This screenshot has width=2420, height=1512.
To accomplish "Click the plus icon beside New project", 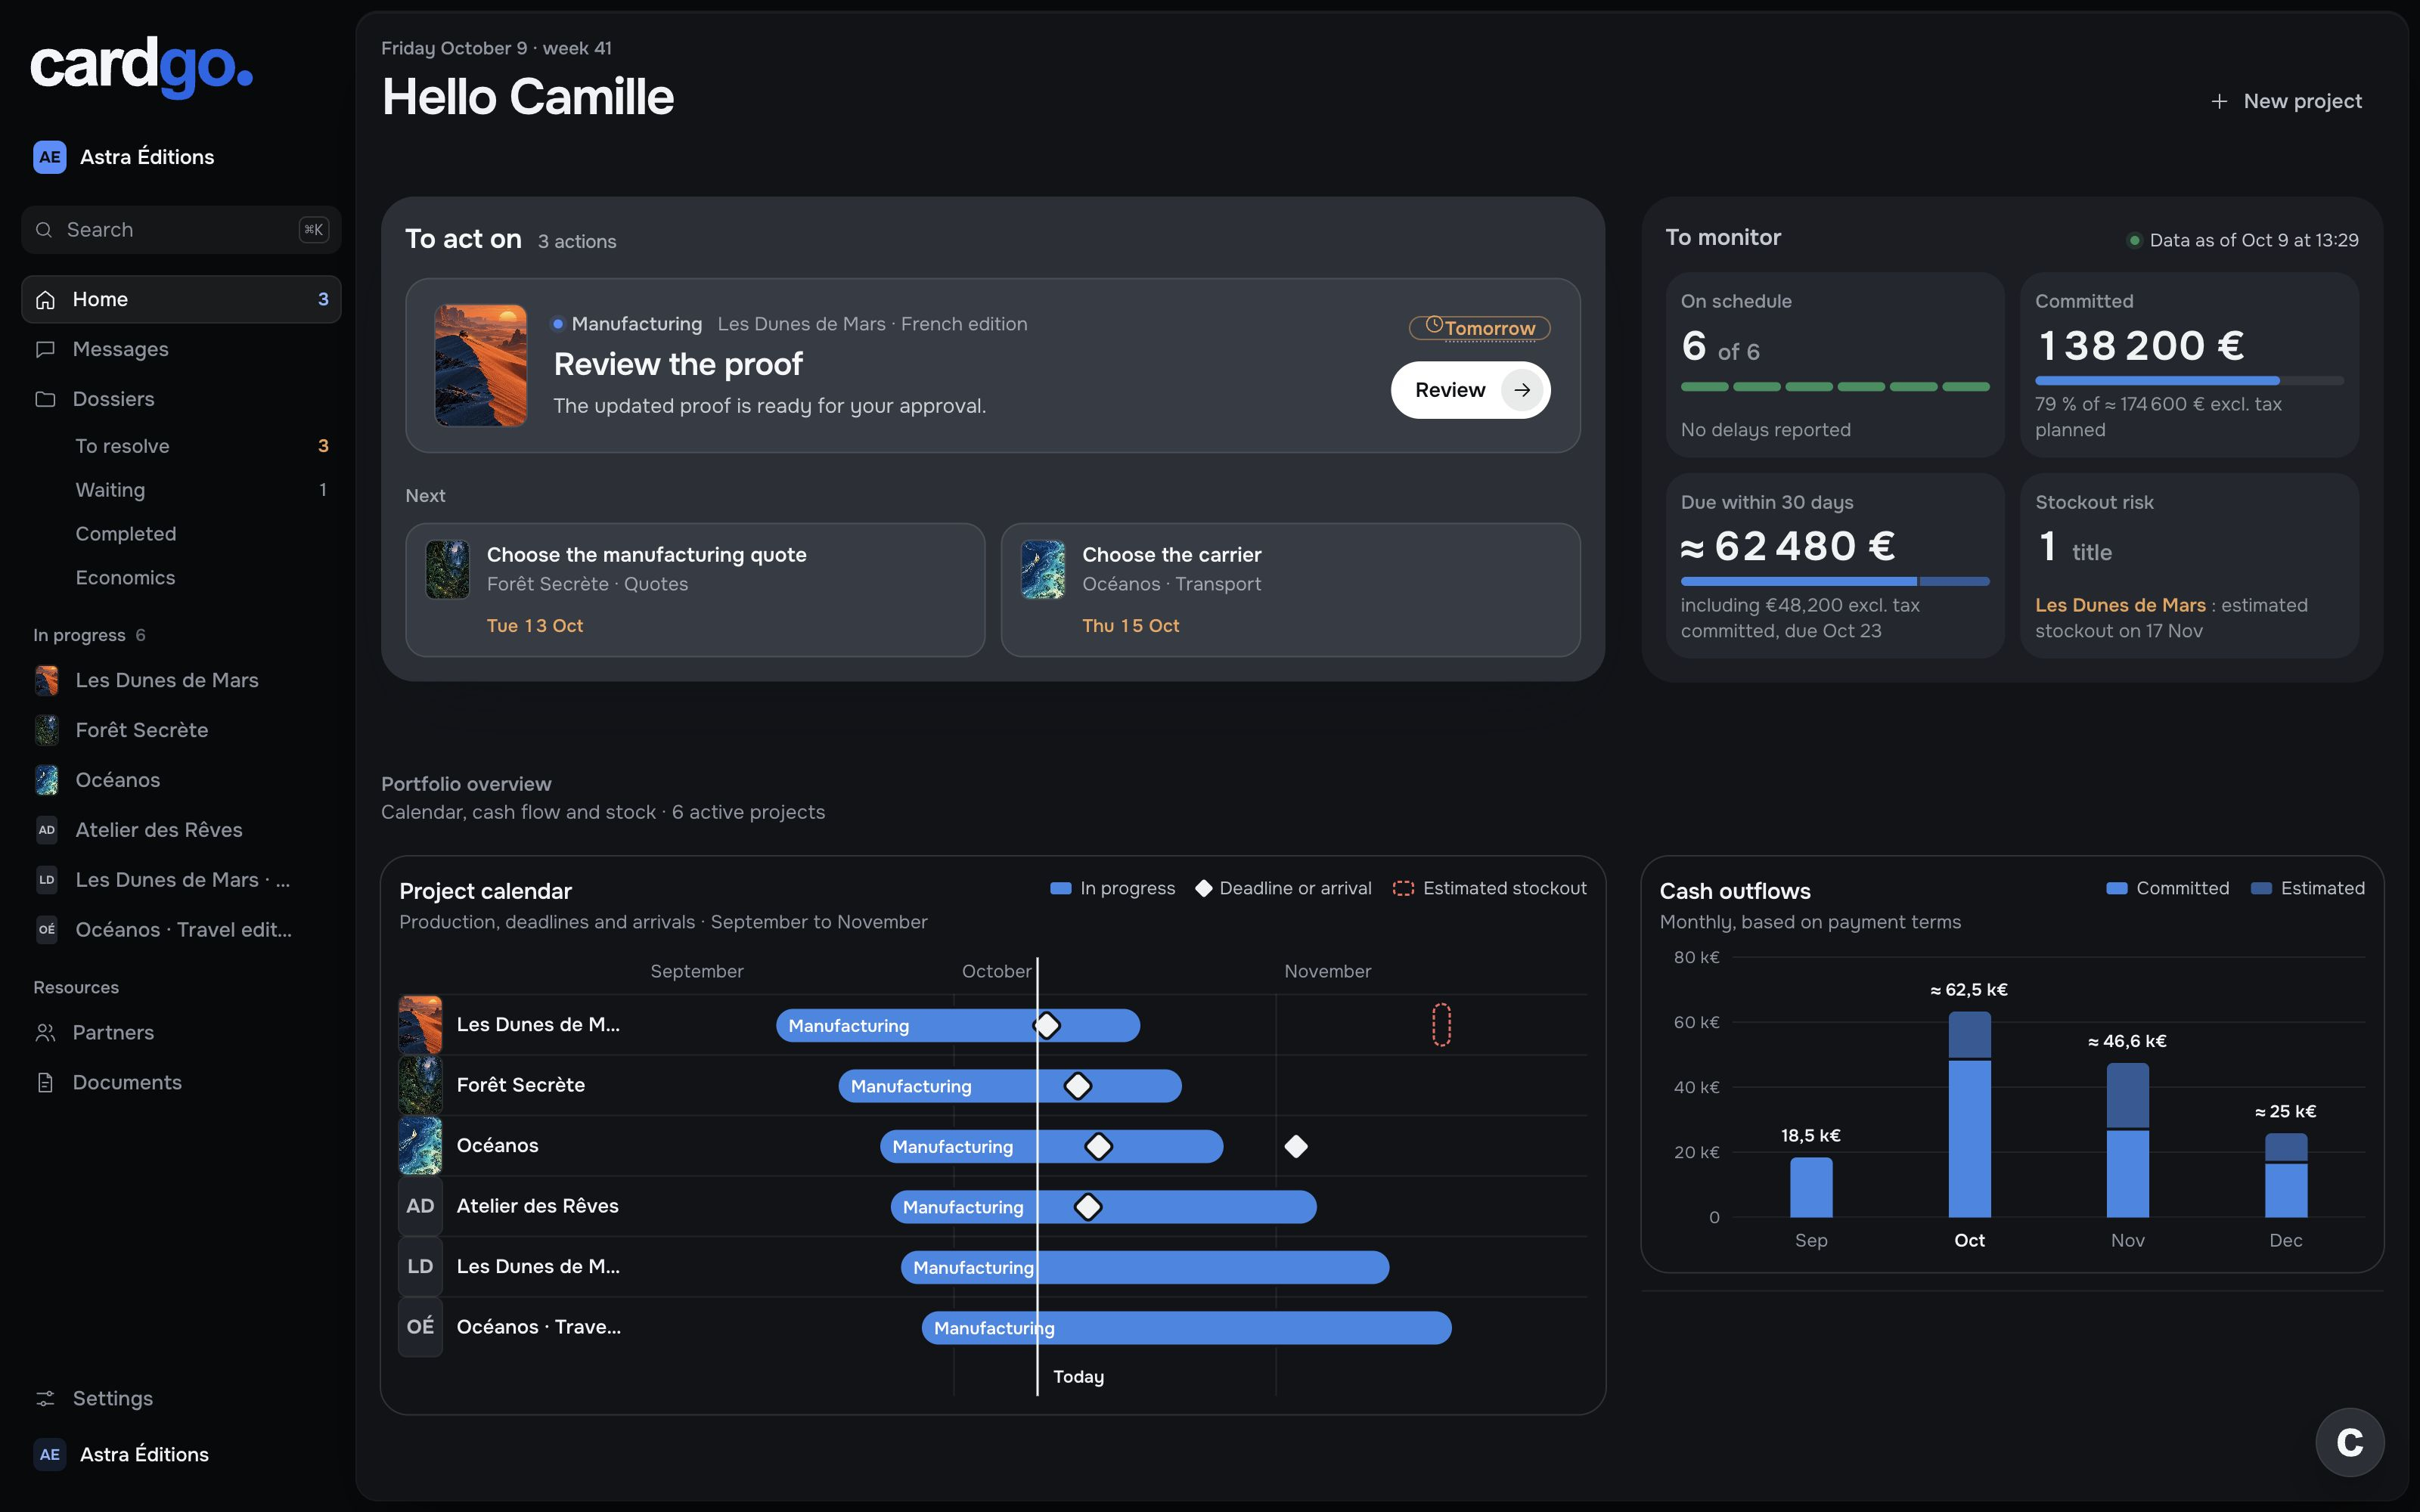I will tap(2219, 101).
